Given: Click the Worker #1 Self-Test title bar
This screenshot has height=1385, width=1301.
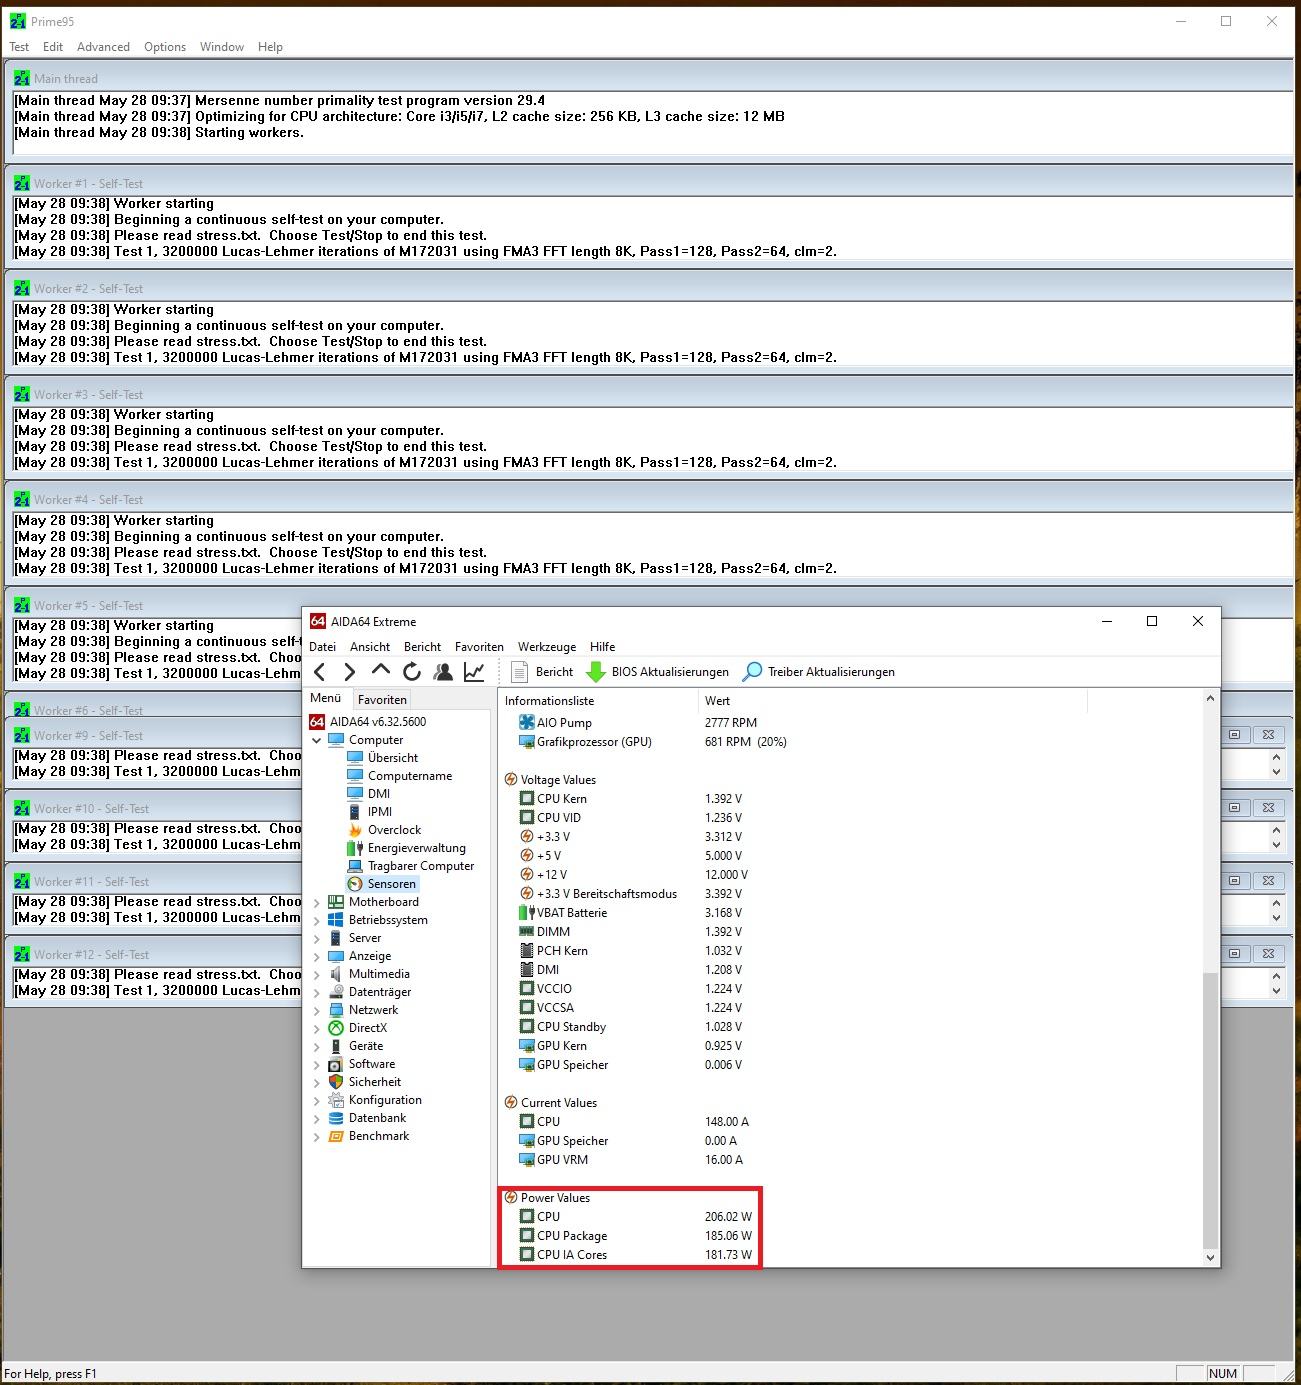Looking at the screenshot, I should click(x=650, y=184).
